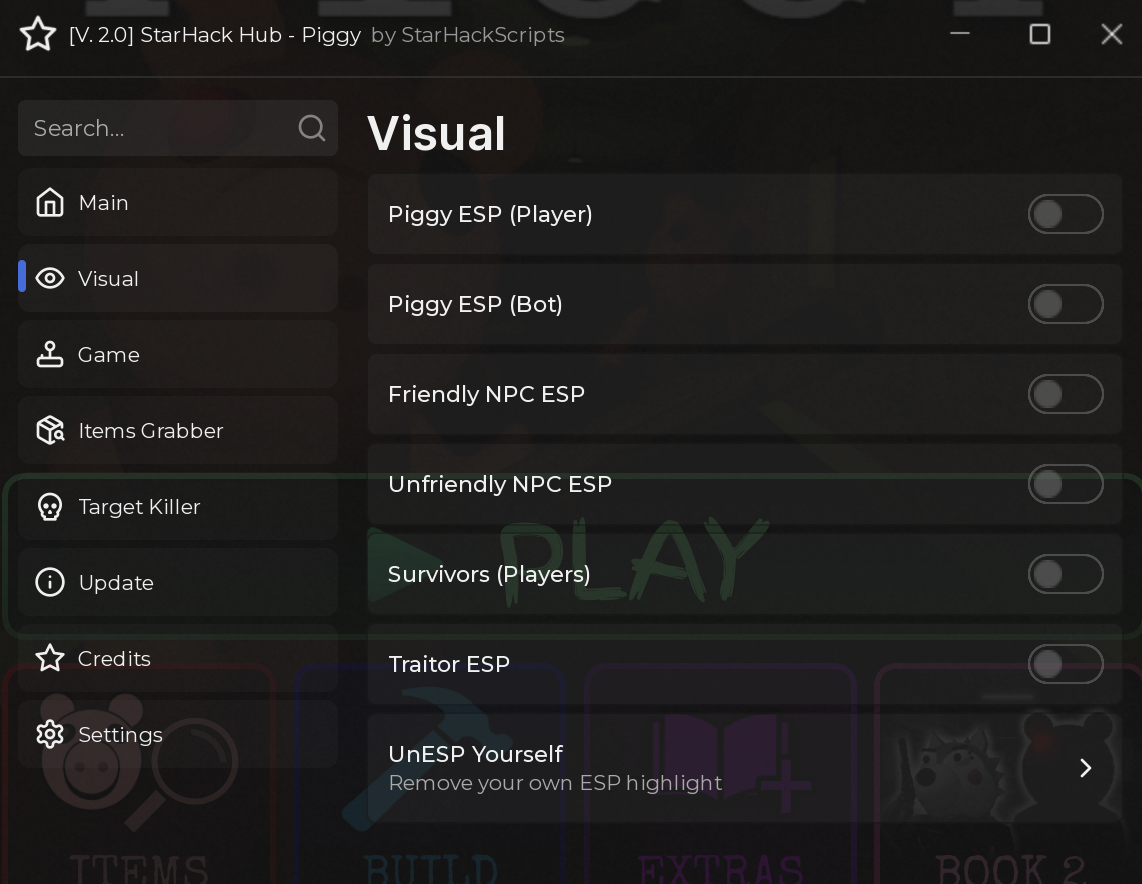The image size is (1142, 884).
Task: Click the Target Killer skull icon
Action: tap(50, 507)
